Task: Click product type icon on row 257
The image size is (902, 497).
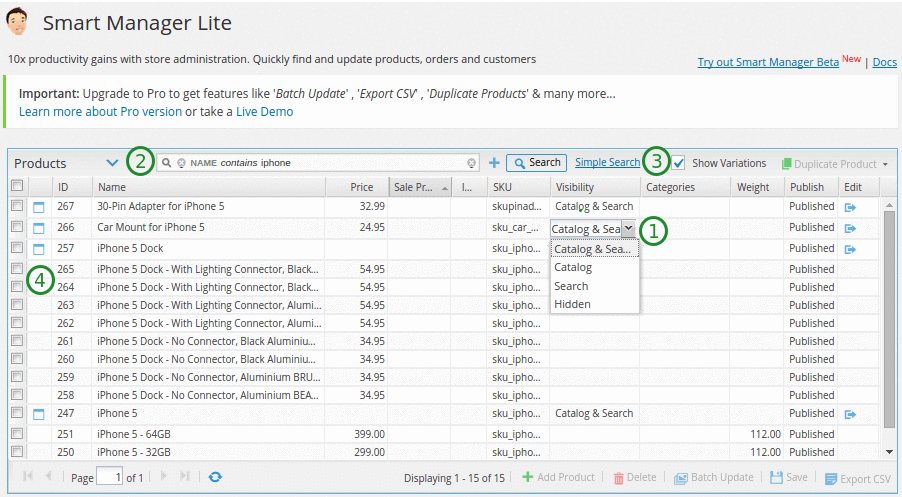Action: (39, 249)
